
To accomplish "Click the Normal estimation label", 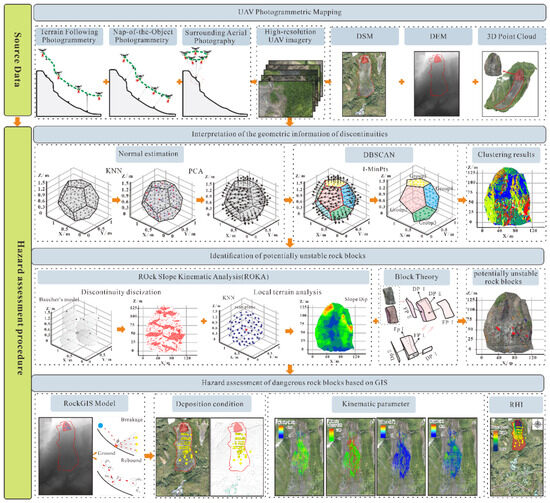I will click(x=148, y=154).
